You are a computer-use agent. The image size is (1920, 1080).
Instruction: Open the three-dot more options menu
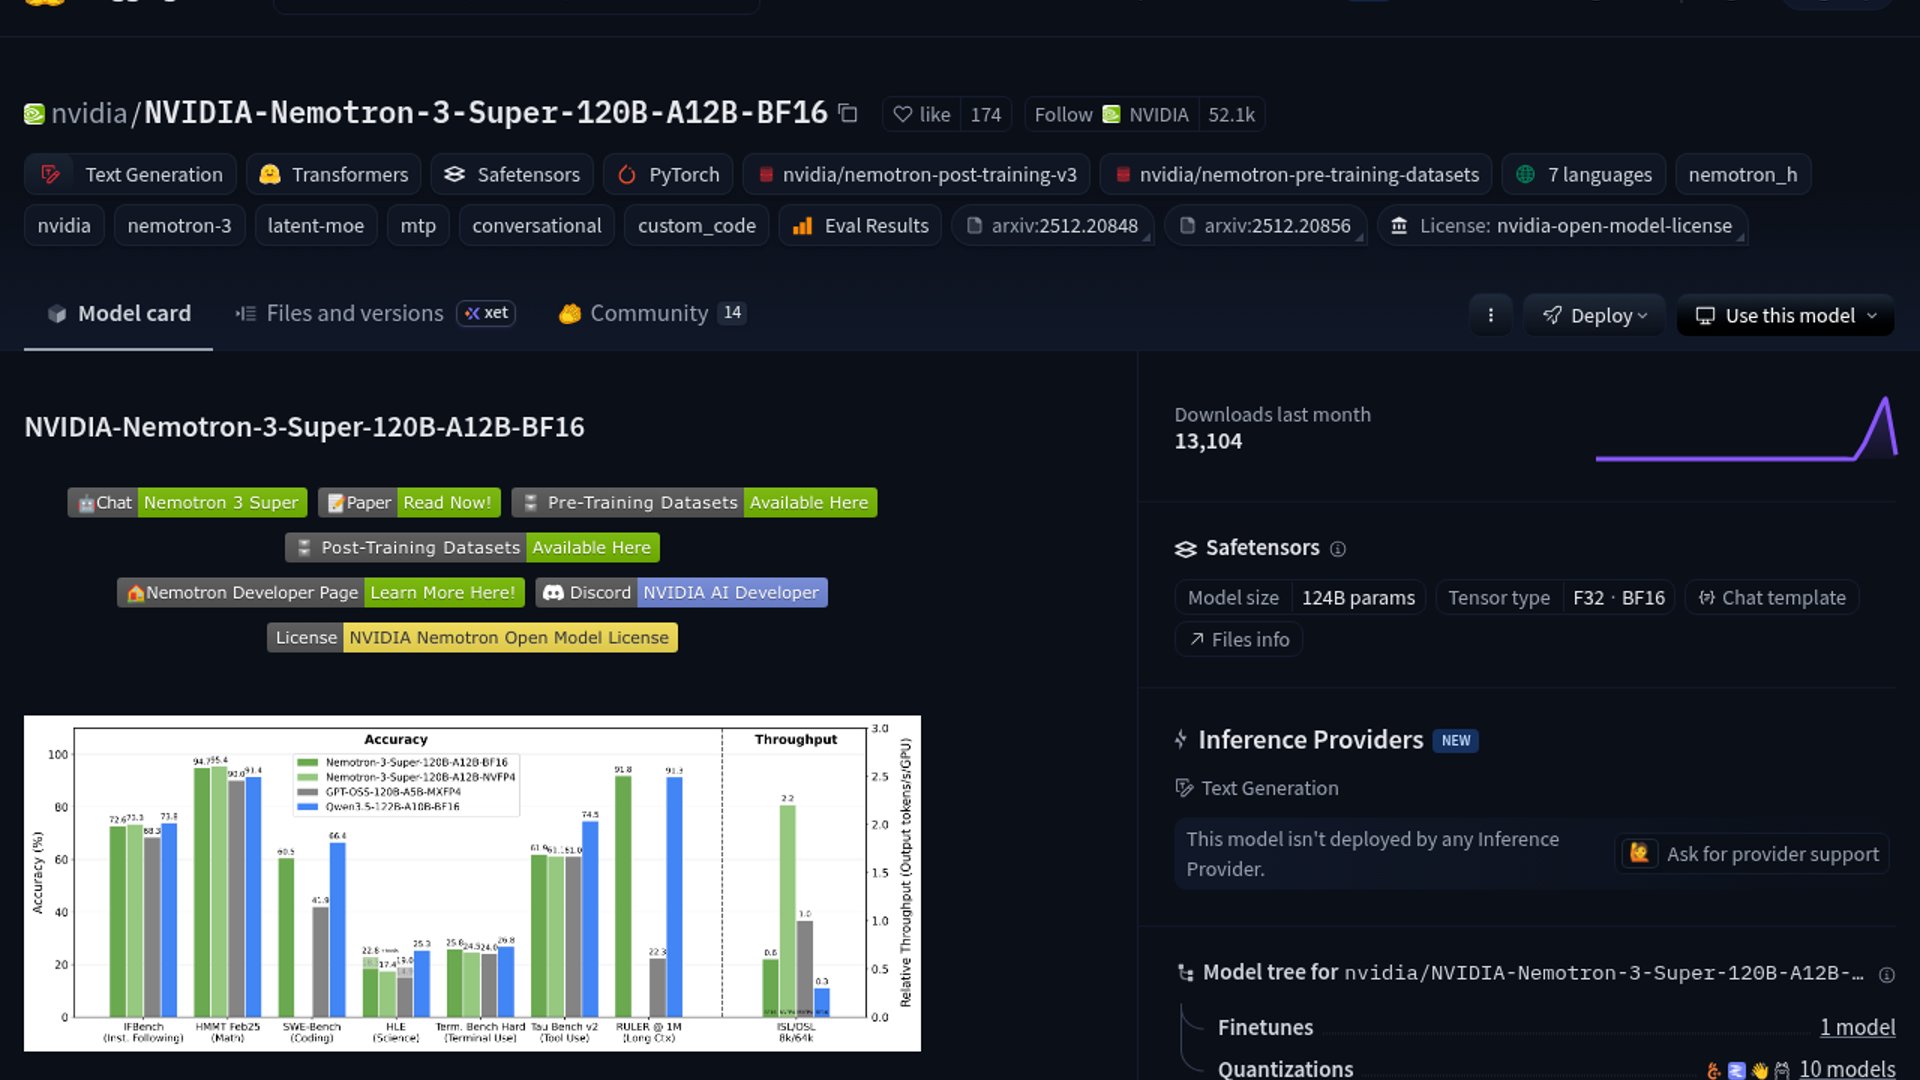click(1490, 315)
